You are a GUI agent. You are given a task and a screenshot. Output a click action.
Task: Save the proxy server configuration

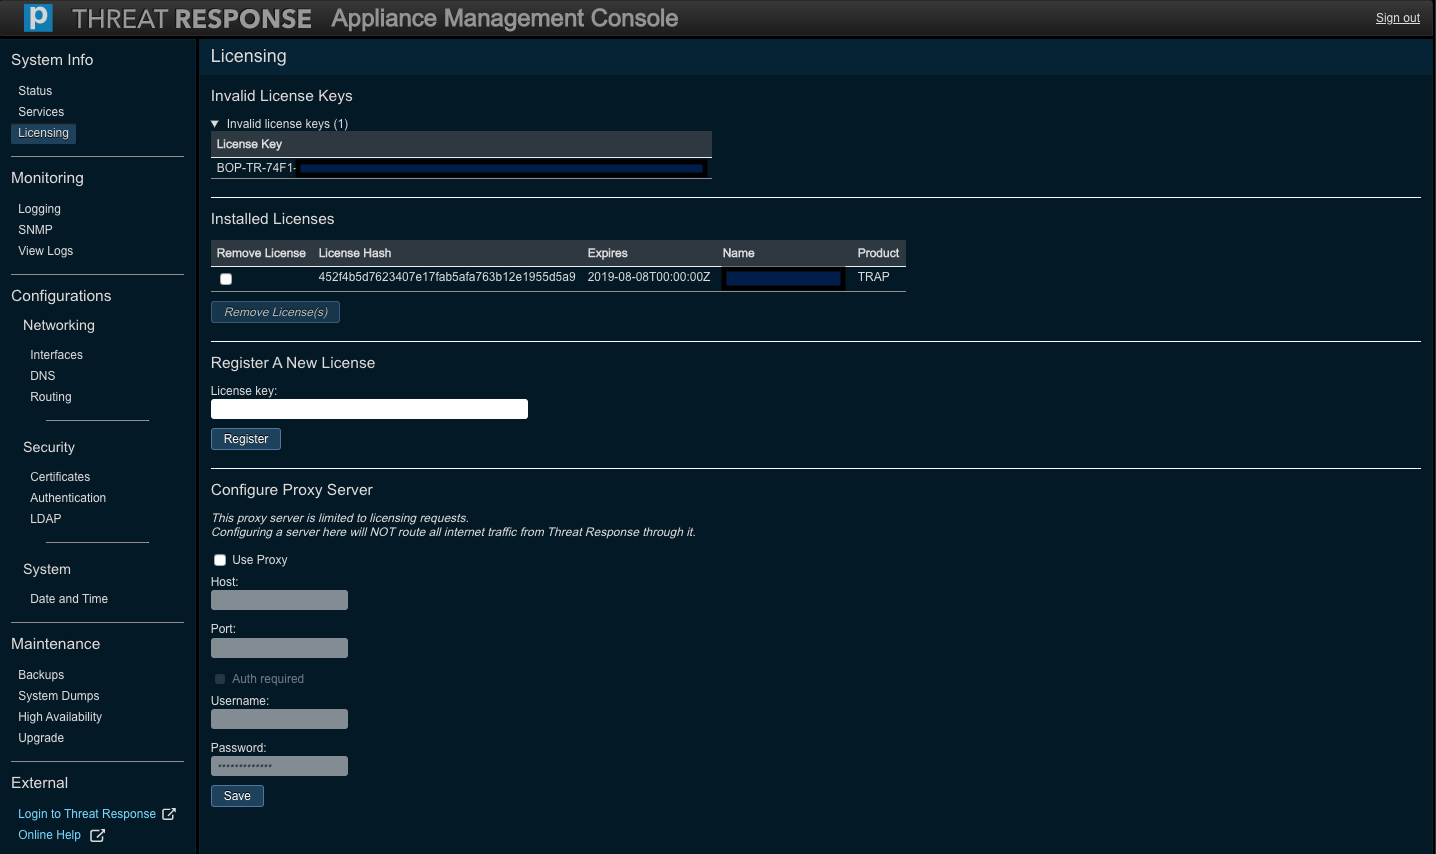pos(237,796)
